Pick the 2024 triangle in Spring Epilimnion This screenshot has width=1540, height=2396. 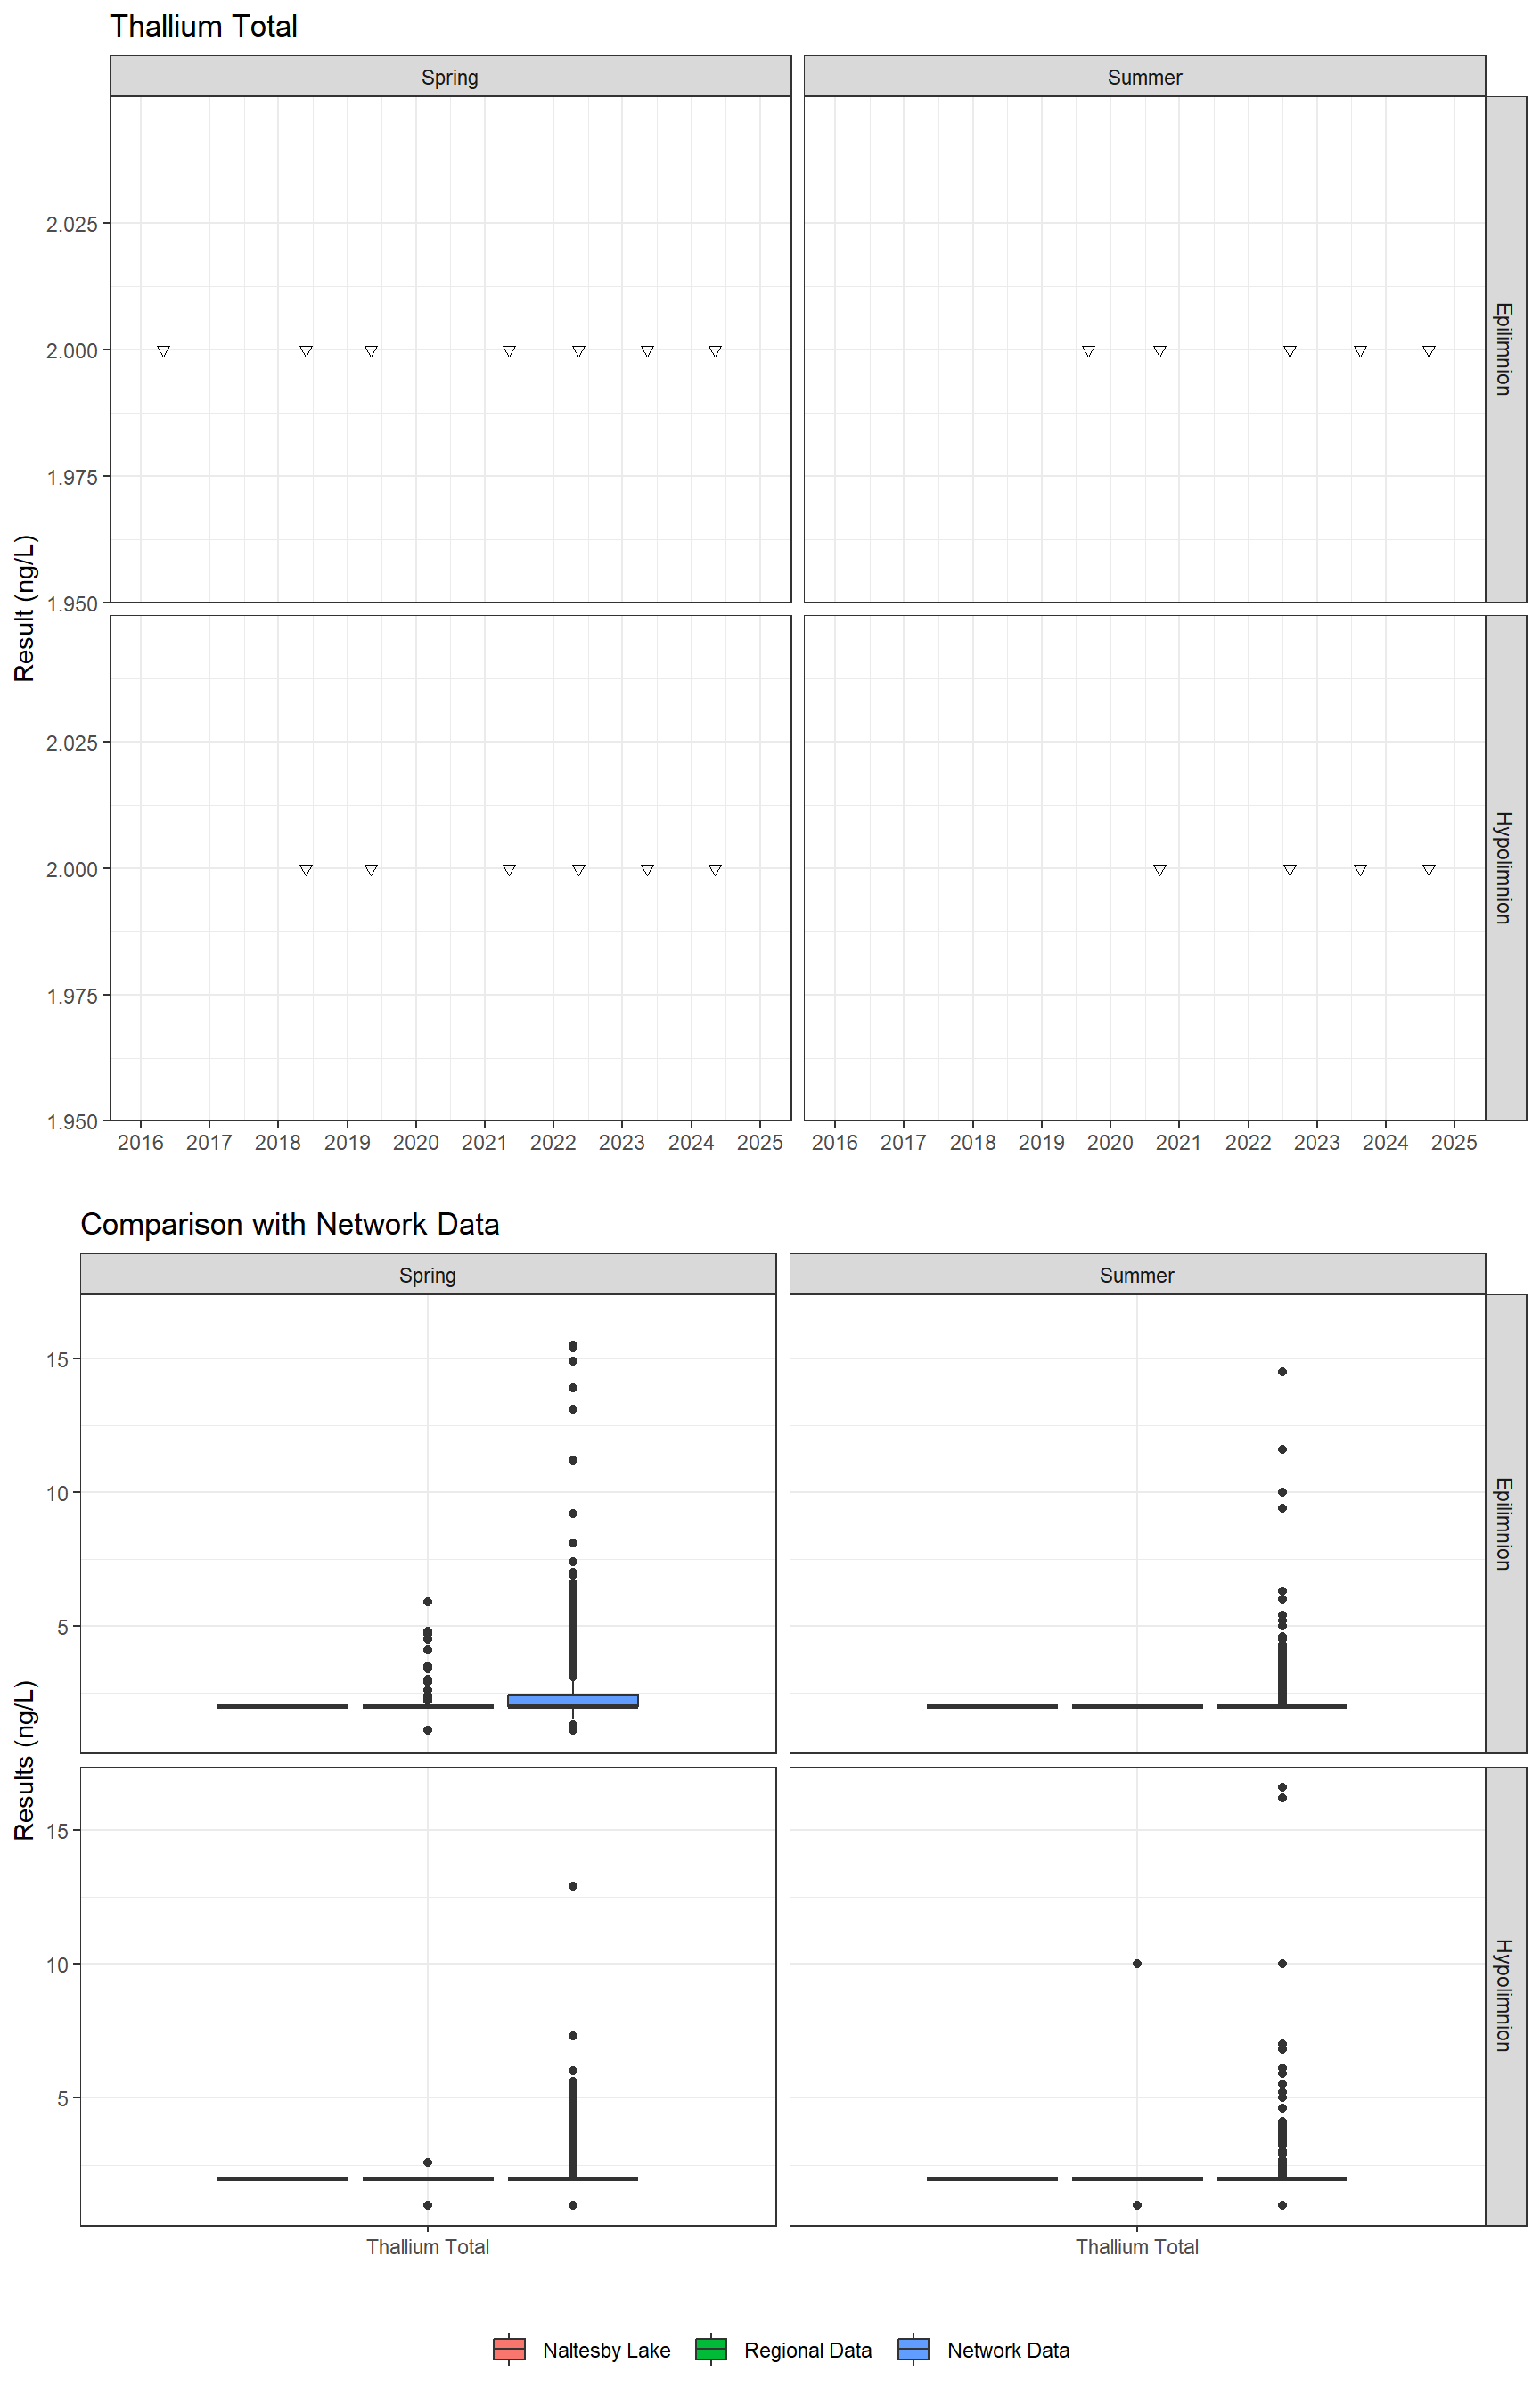(x=715, y=351)
